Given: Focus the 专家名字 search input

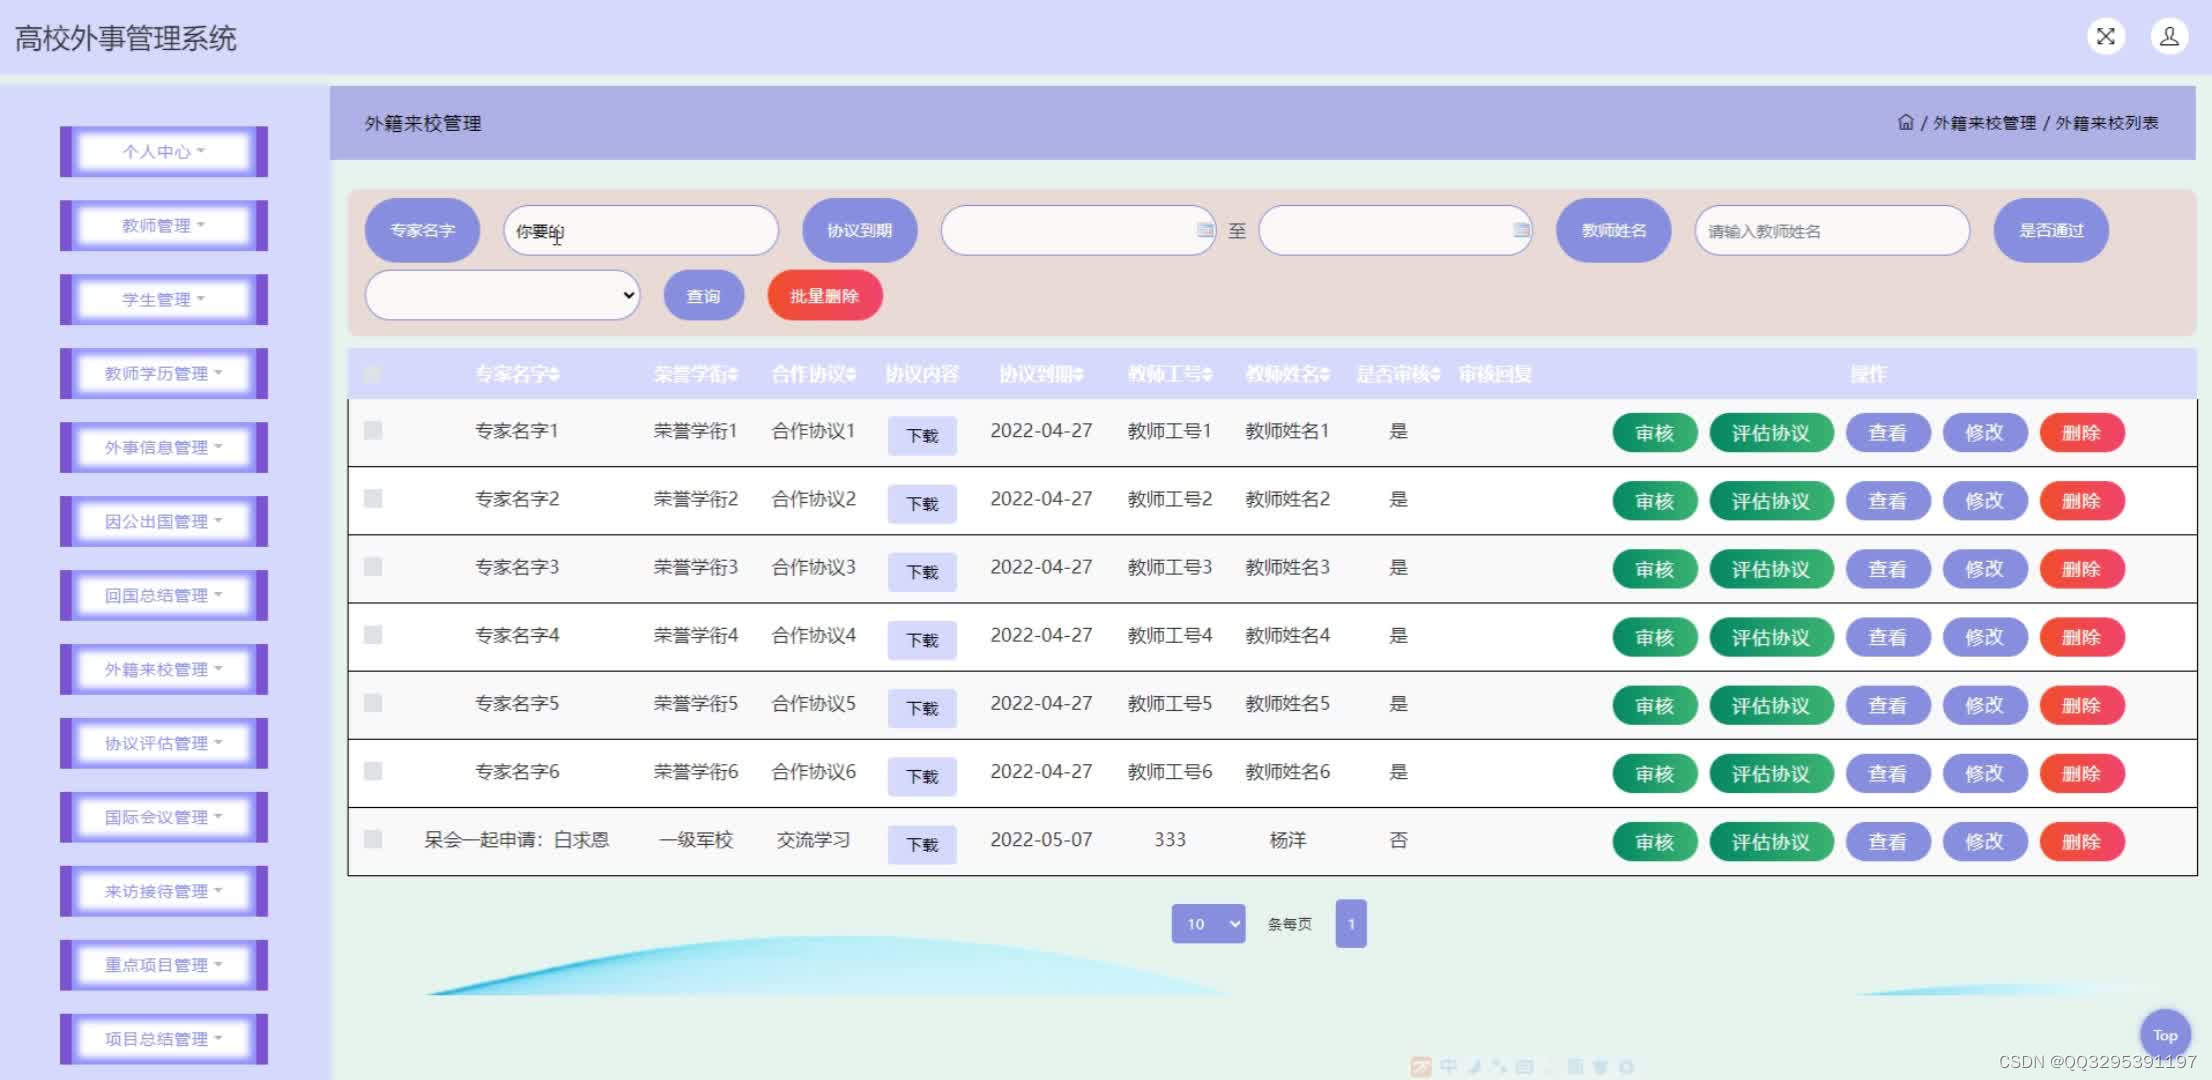Looking at the screenshot, I should pyautogui.click(x=641, y=231).
